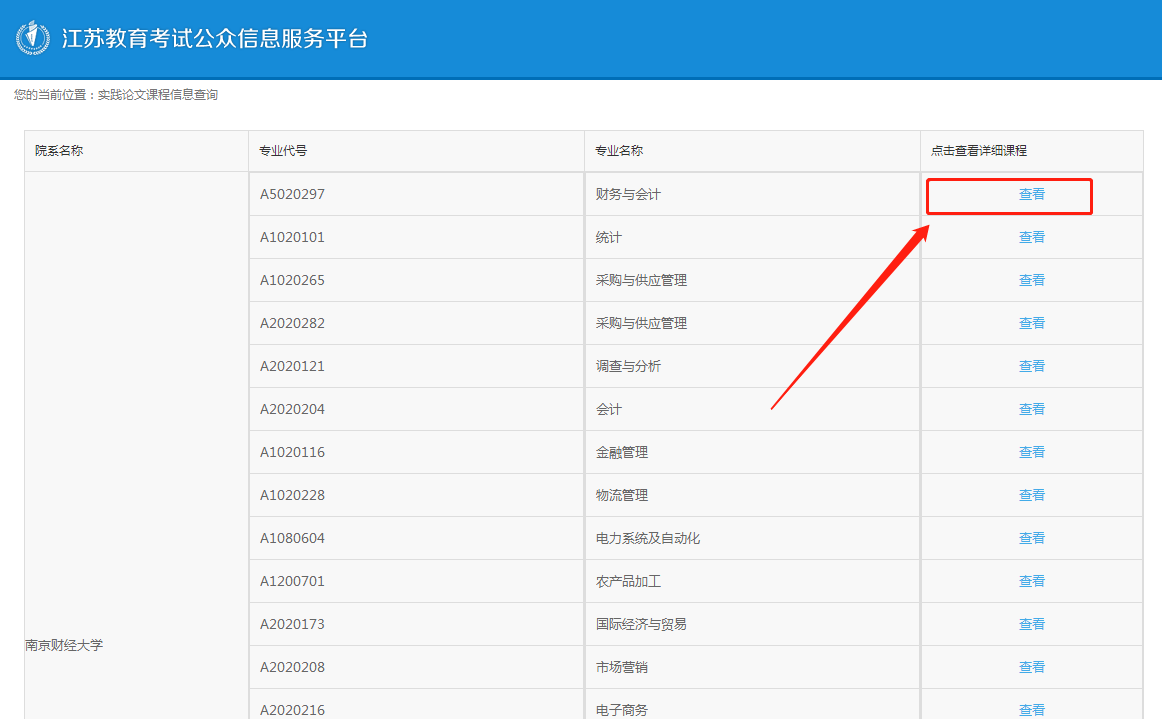This screenshot has width=1162, height=719.
Task: View courses for major code A1020265
Action: pyautogui.click(x=1031, y=281)
